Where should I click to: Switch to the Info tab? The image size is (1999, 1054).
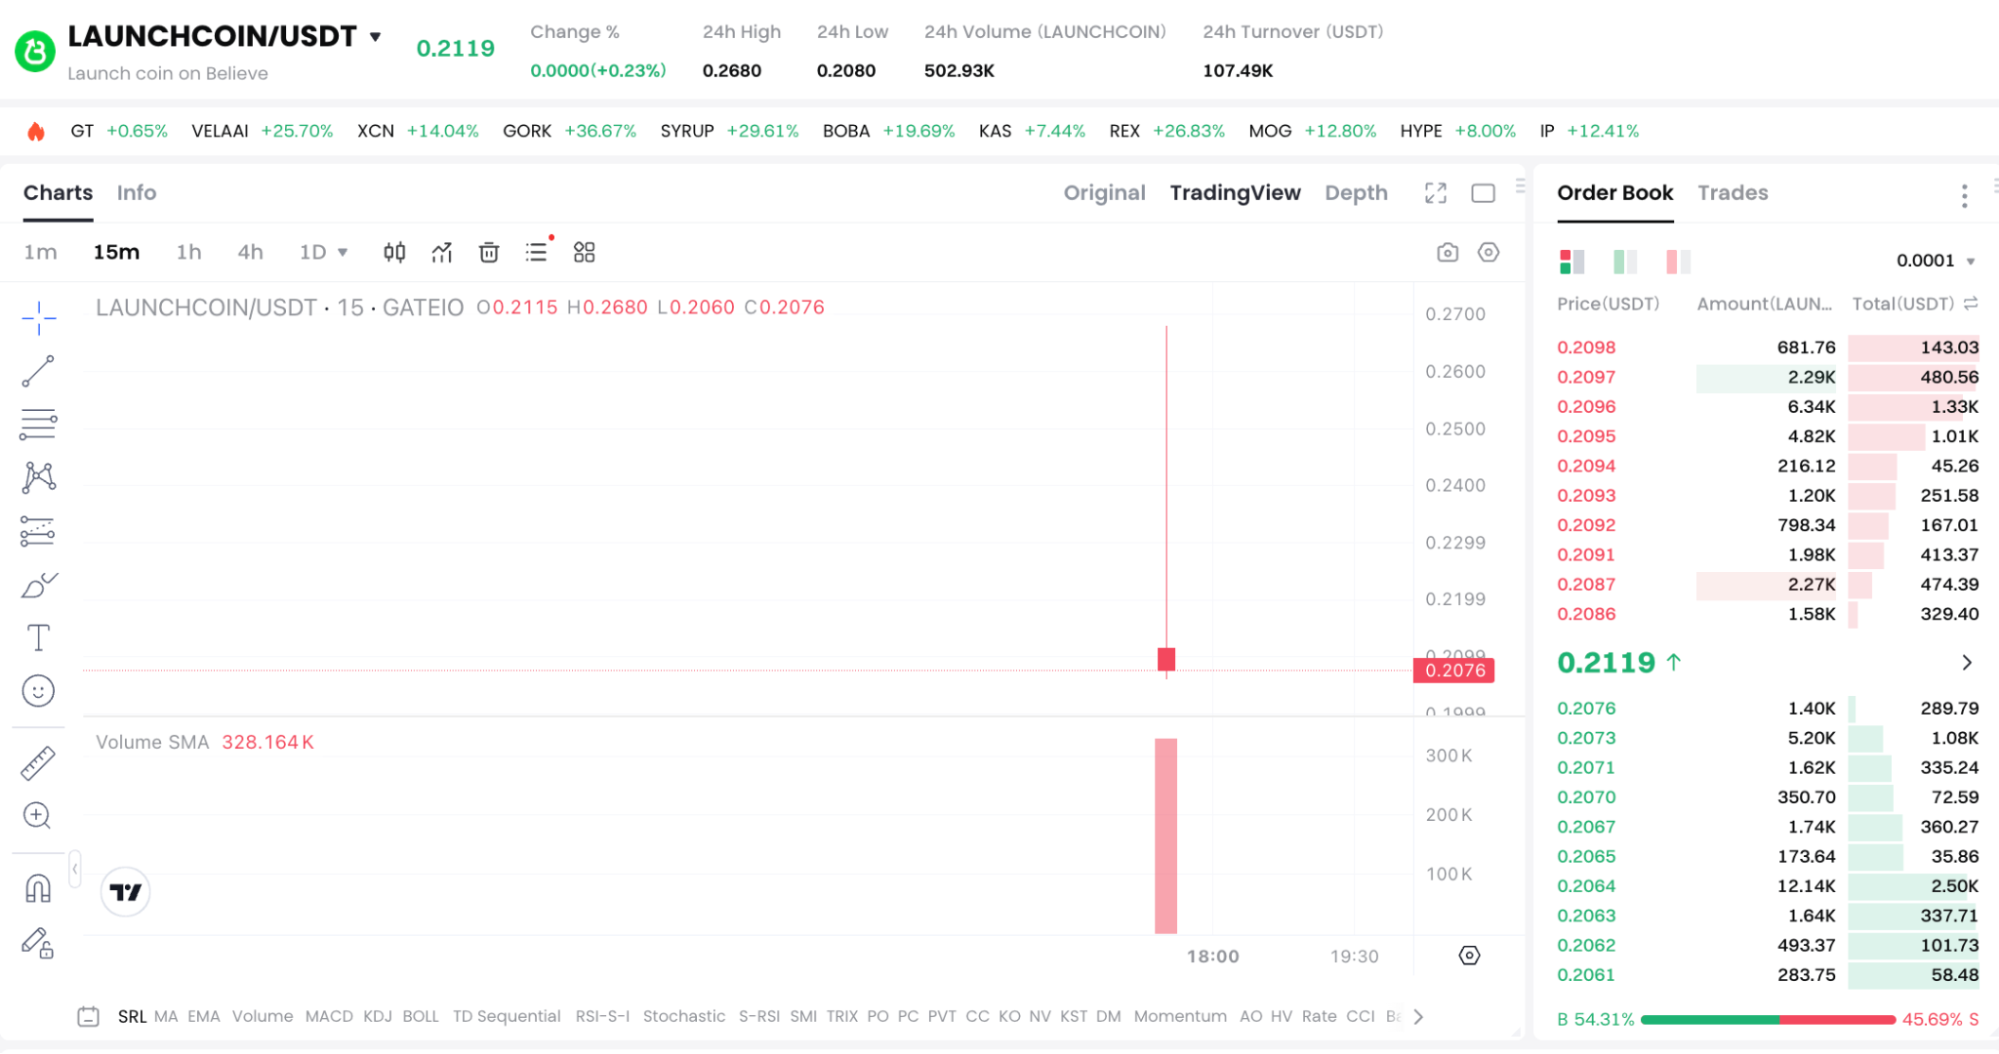137,193
